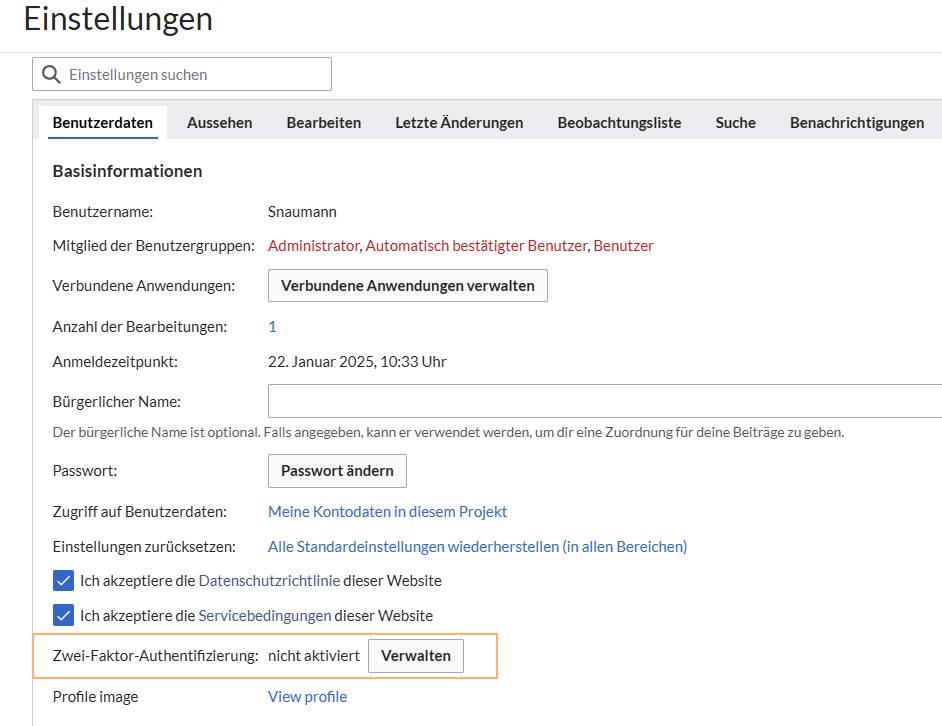Open the Administrator group link
The image size is (942, 726).
pyautogui.click(x=314, y=246)
